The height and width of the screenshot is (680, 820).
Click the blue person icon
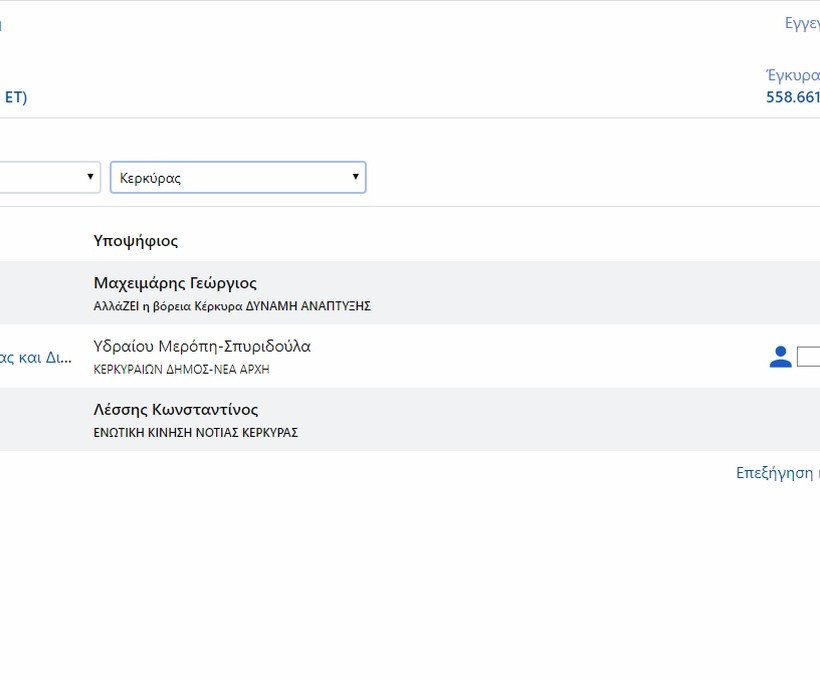point(780,357)
